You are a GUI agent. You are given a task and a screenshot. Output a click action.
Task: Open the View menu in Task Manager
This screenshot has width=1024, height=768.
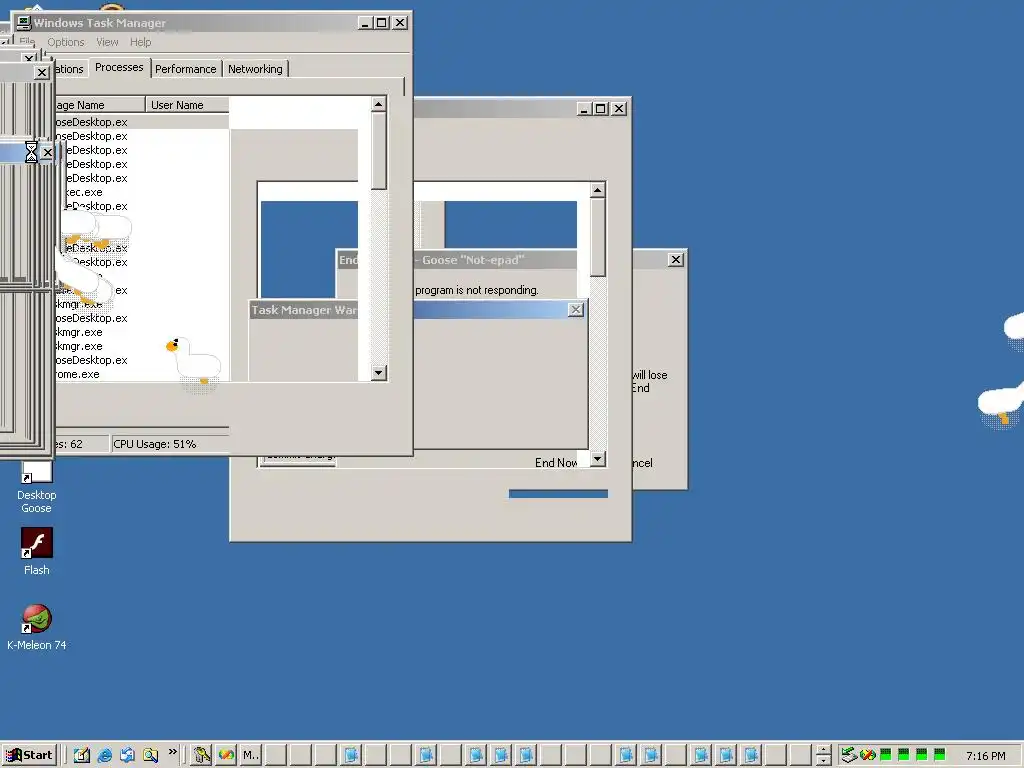click(x=107, y=42)
